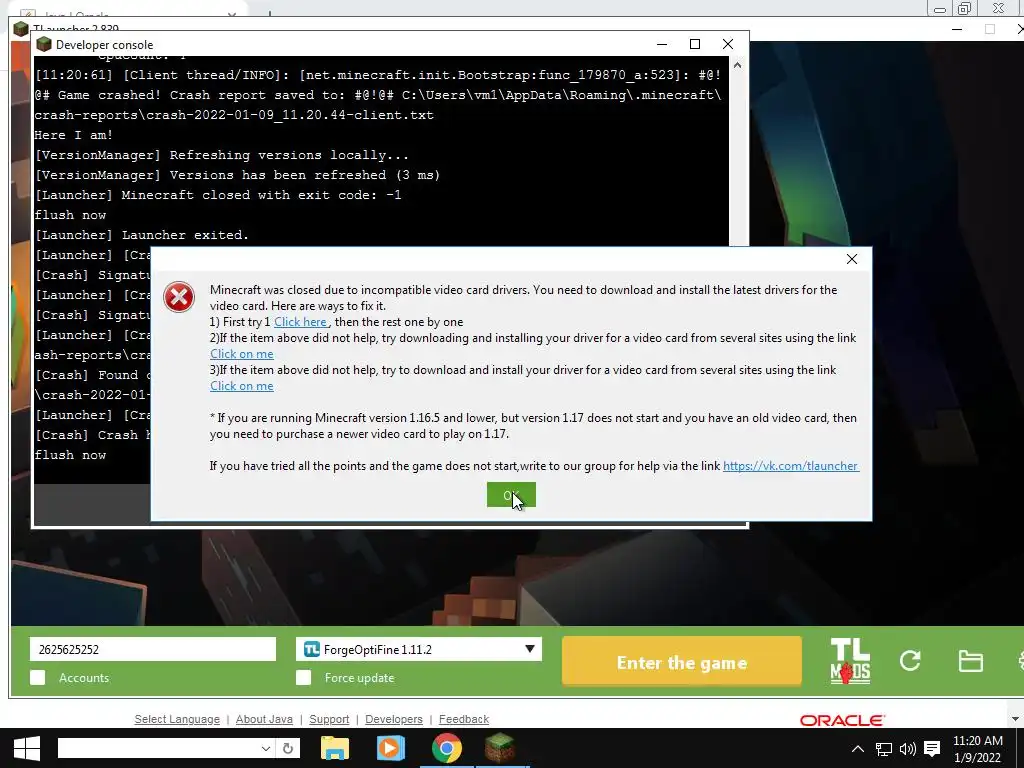Click the 'Here I am!' console line
The width and height of the screenshot is (1024, 768).
pos(74,135)
